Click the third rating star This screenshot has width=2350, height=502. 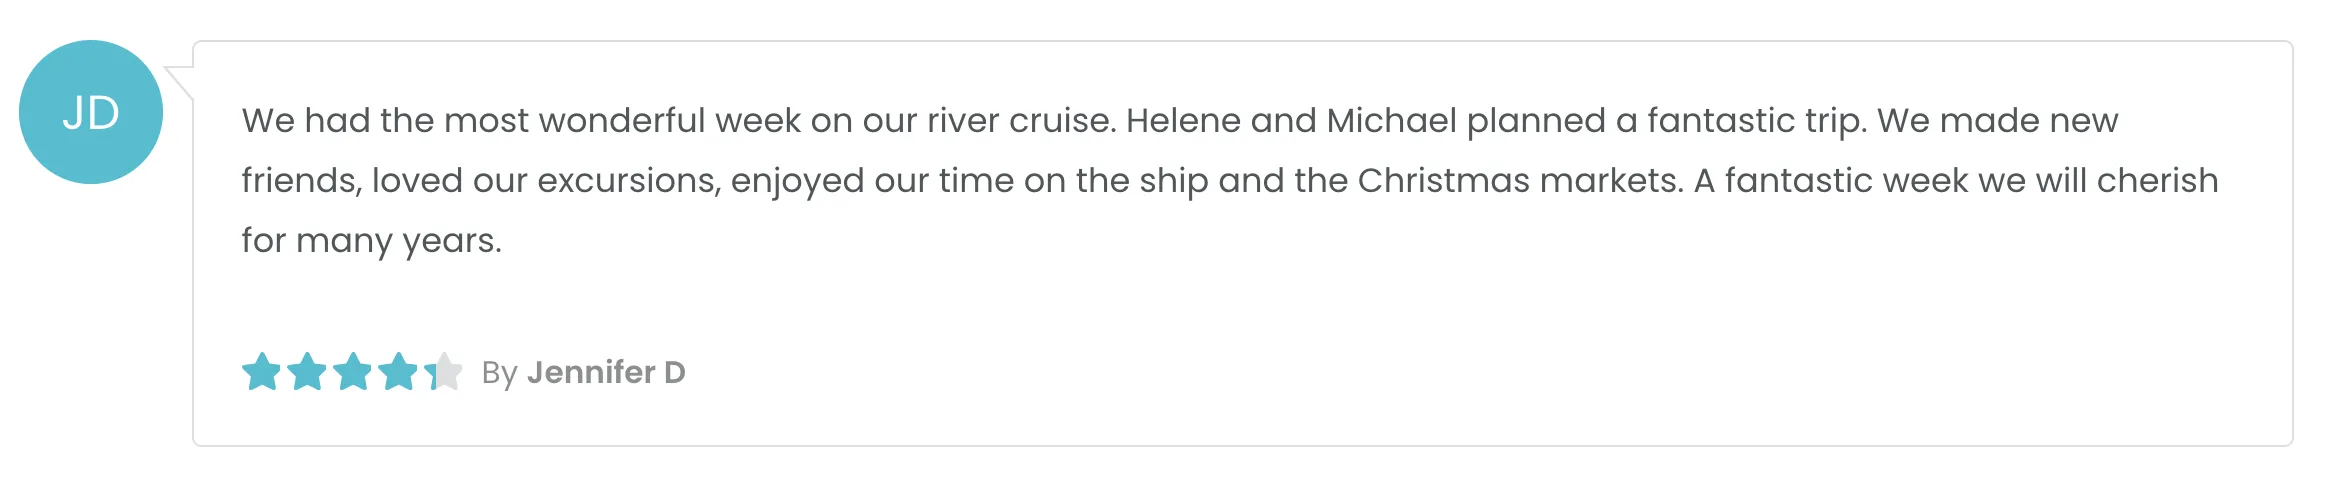[x=353, y=372]
